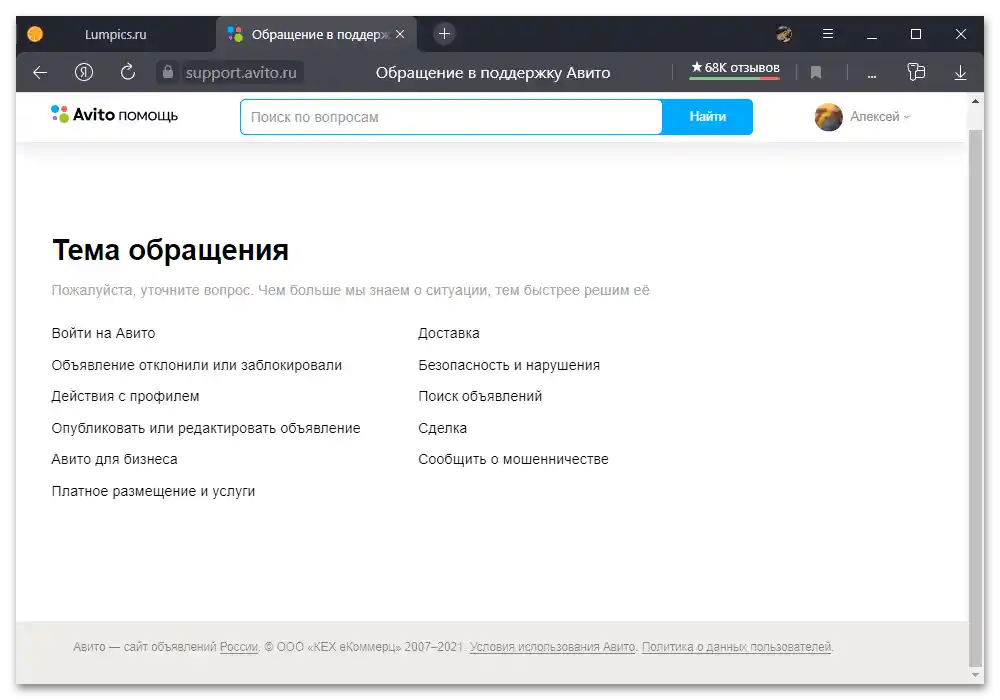The width and height of the screenshot is (1000, 700).
Task: Click the padlock site security icon
Action: (x=168, y=72)
